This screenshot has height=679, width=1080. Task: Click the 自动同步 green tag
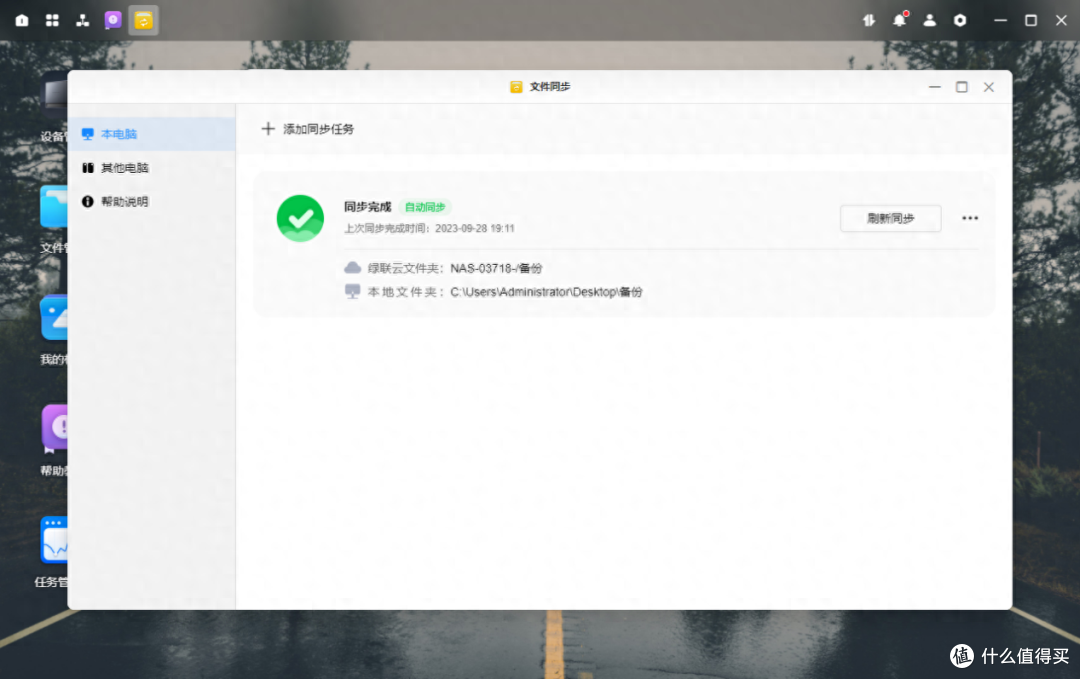point(425,207)
